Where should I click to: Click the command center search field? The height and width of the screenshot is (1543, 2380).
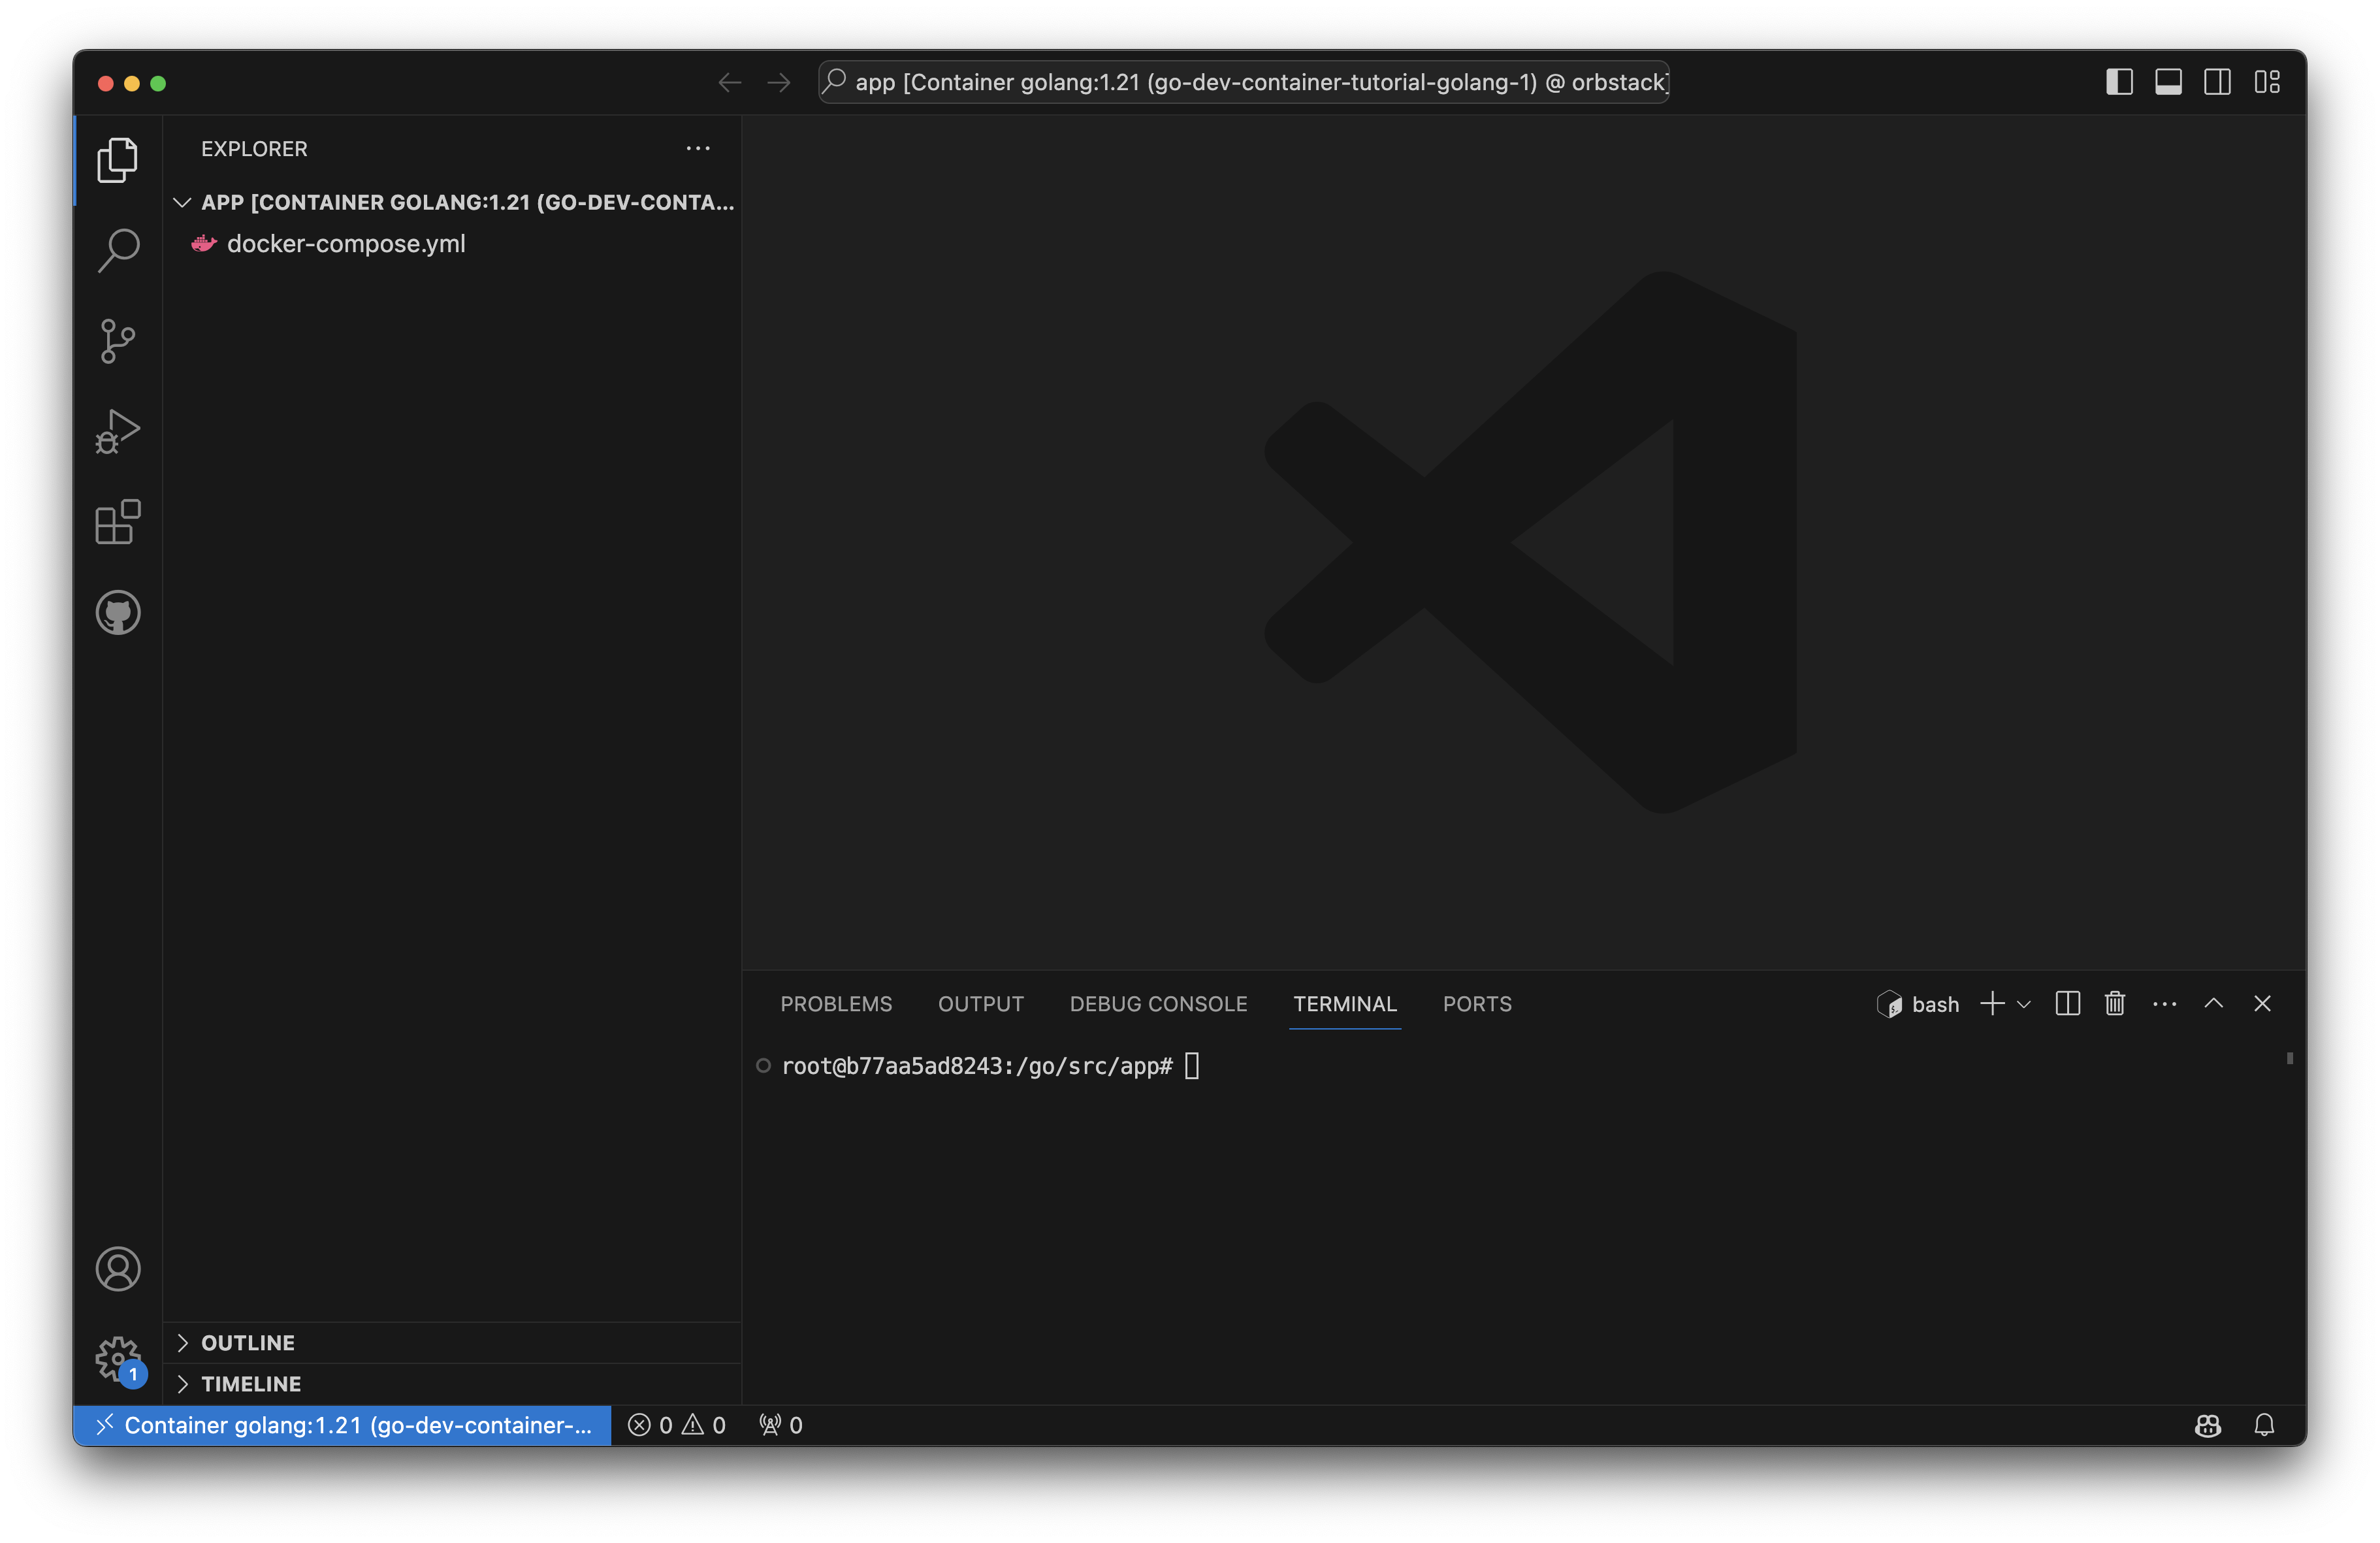point(1243,82)
